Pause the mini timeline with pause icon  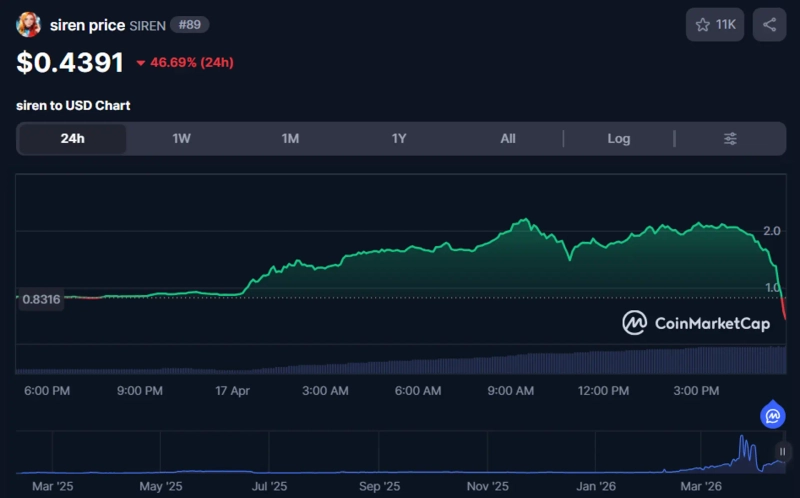[782, 452]
